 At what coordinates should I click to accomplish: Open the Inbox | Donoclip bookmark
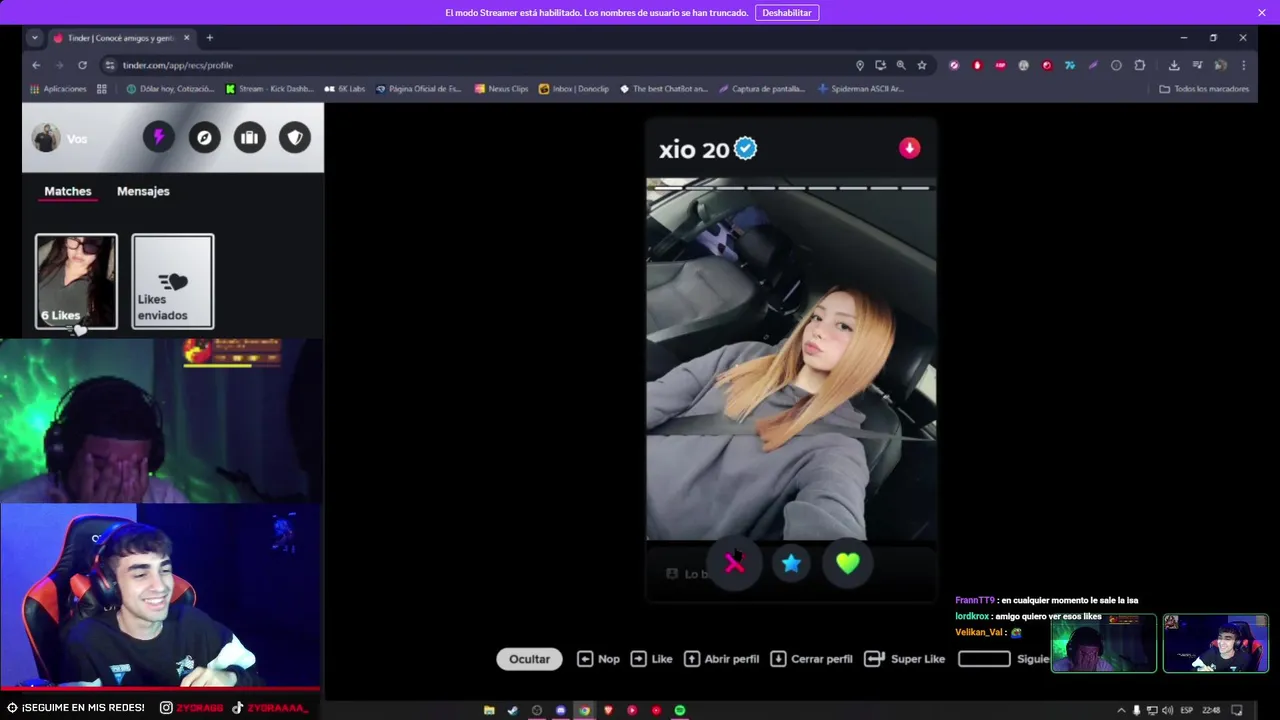574,89
